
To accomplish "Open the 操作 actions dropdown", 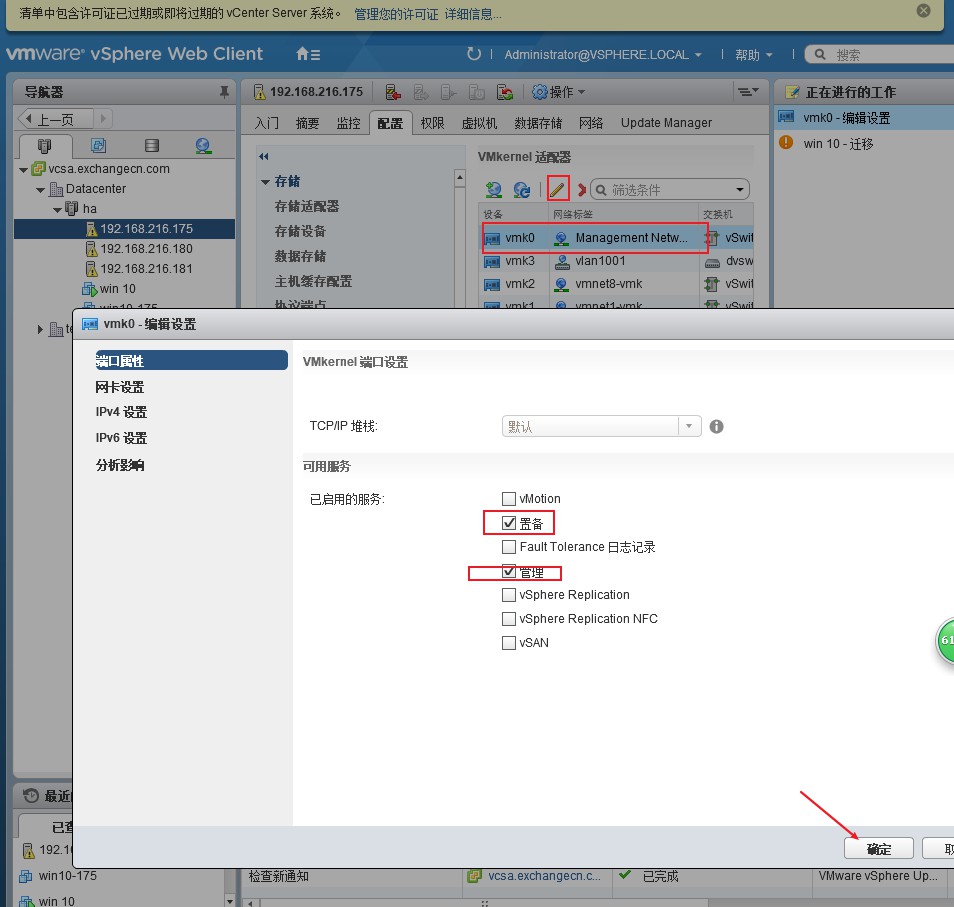I will click(x=558, y=92).
